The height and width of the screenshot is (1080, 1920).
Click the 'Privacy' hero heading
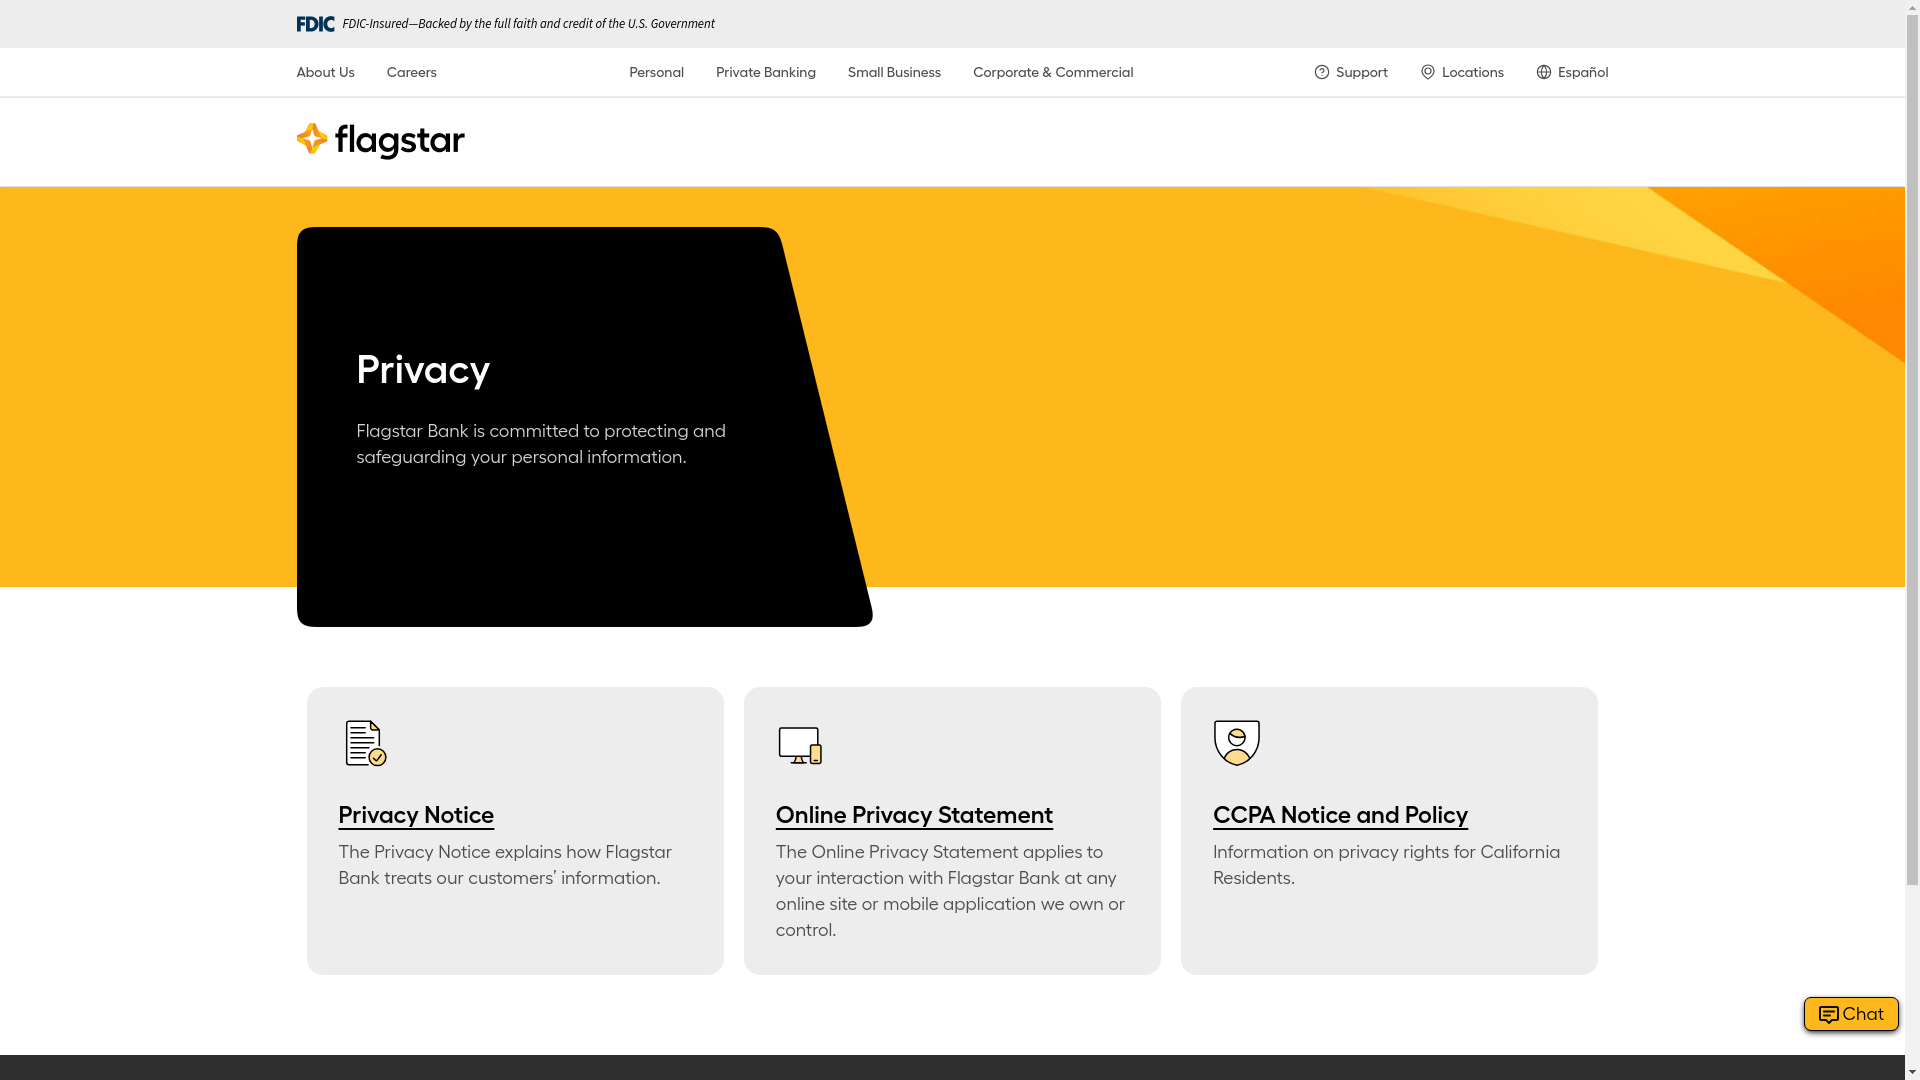pyautogui.click(x=422, y=369)
